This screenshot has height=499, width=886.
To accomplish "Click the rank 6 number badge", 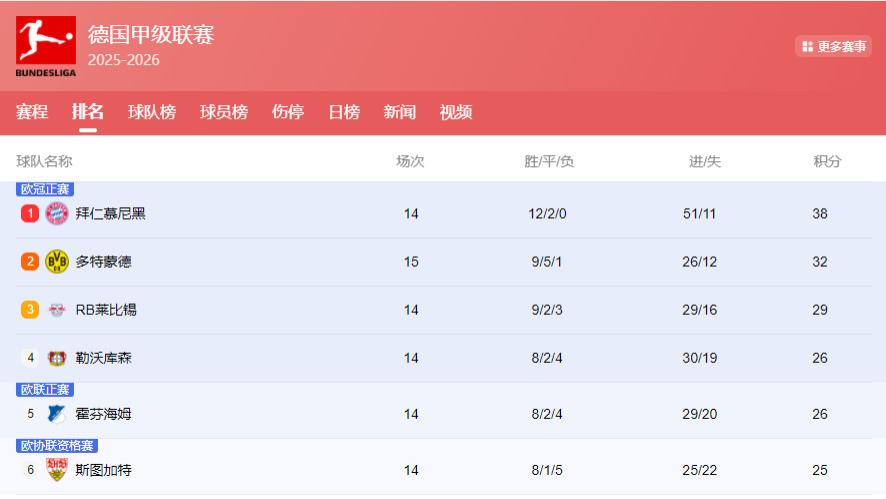I will [31, 470].
